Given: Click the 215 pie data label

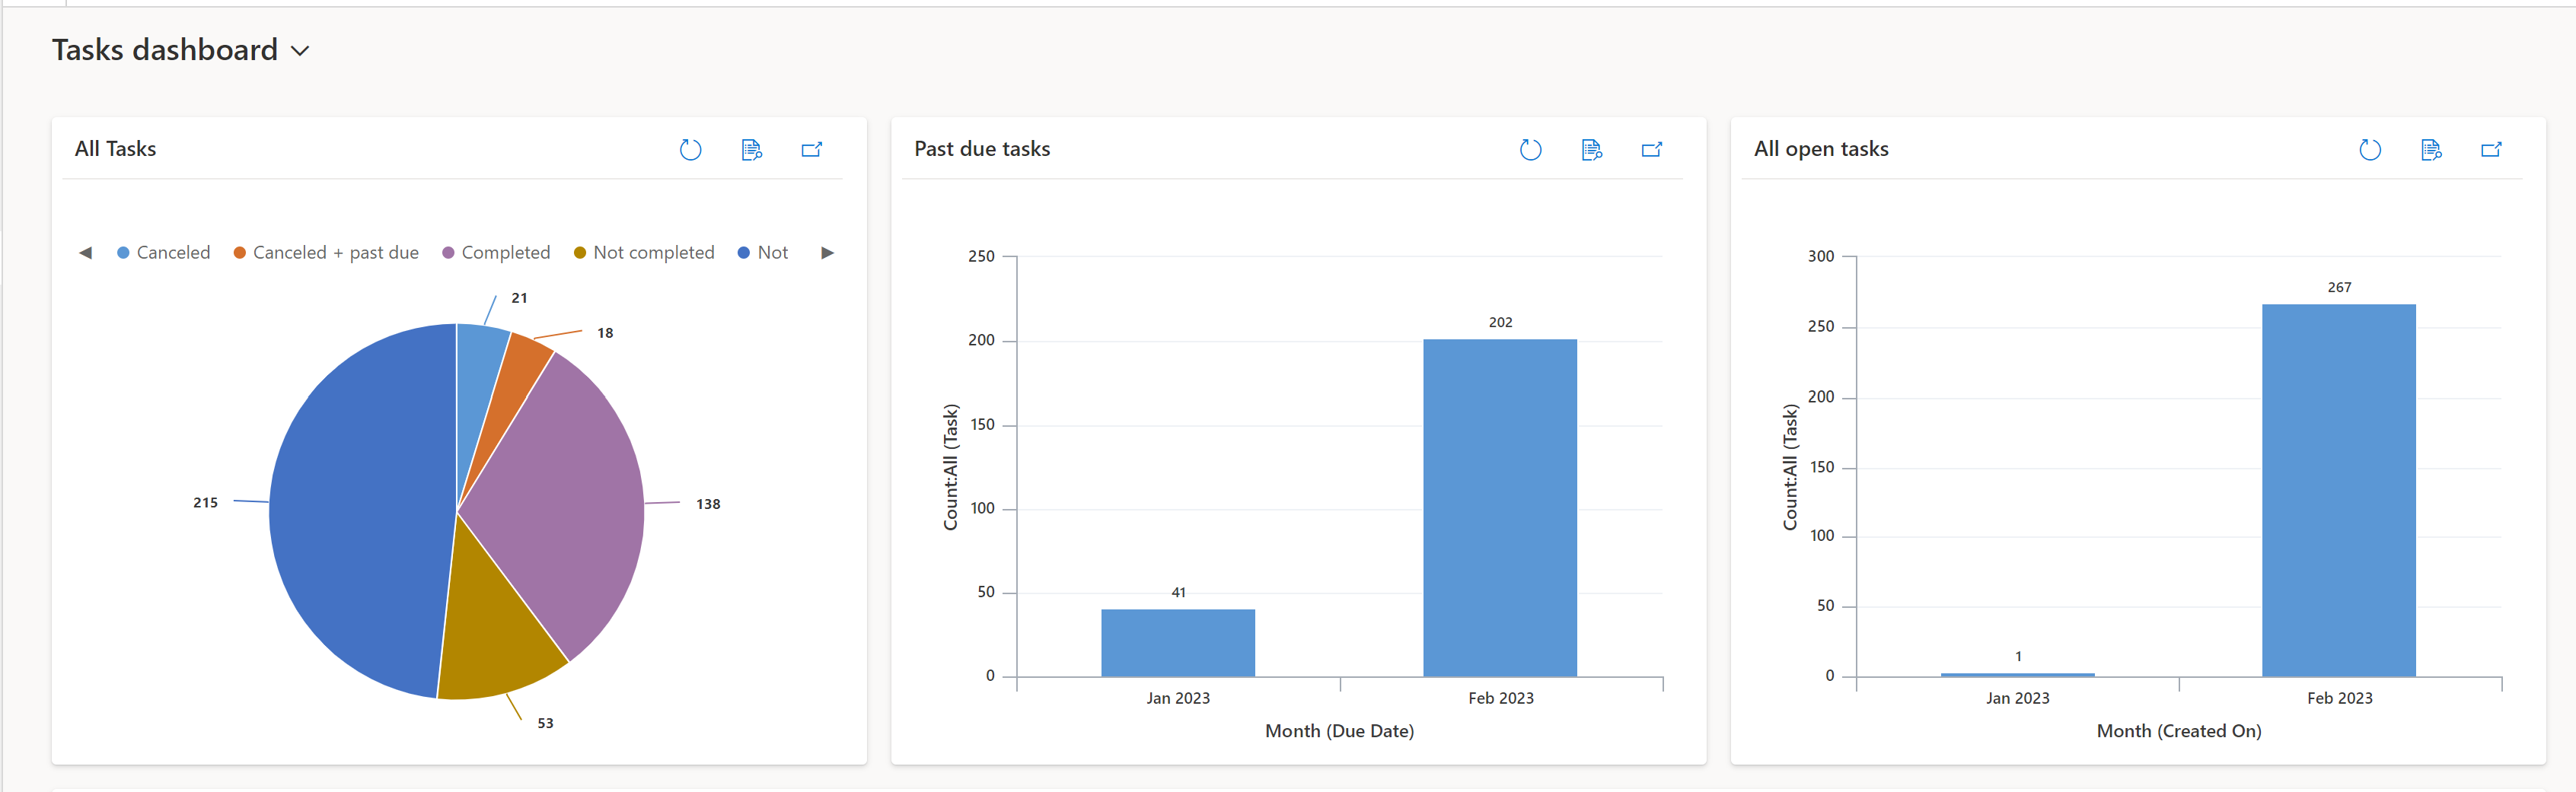Looking at the screenshot, I should (x=205, y=502).
